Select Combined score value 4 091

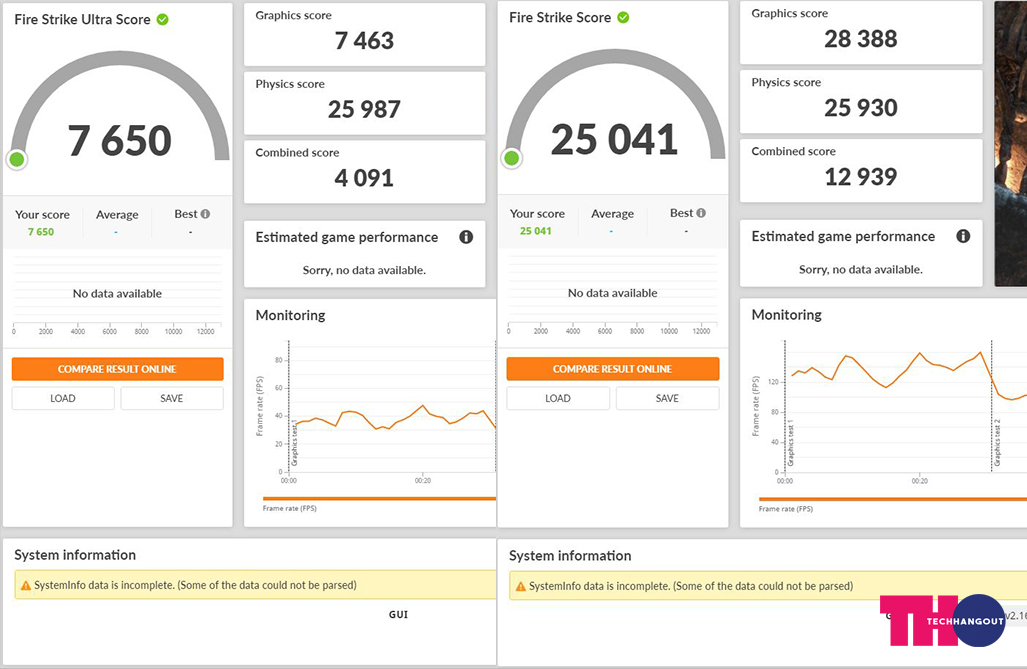click(364, 178)
